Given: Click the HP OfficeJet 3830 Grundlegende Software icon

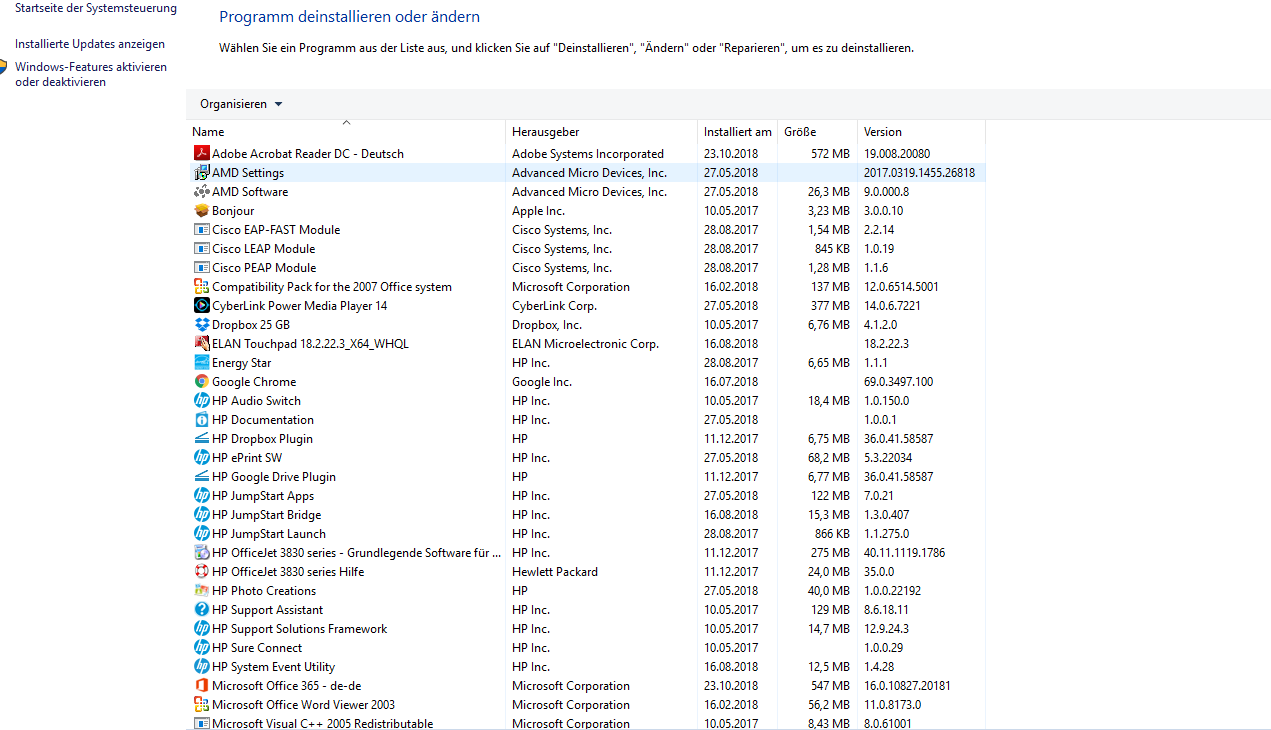Looking at the screenshot, I should pos(201,553).
